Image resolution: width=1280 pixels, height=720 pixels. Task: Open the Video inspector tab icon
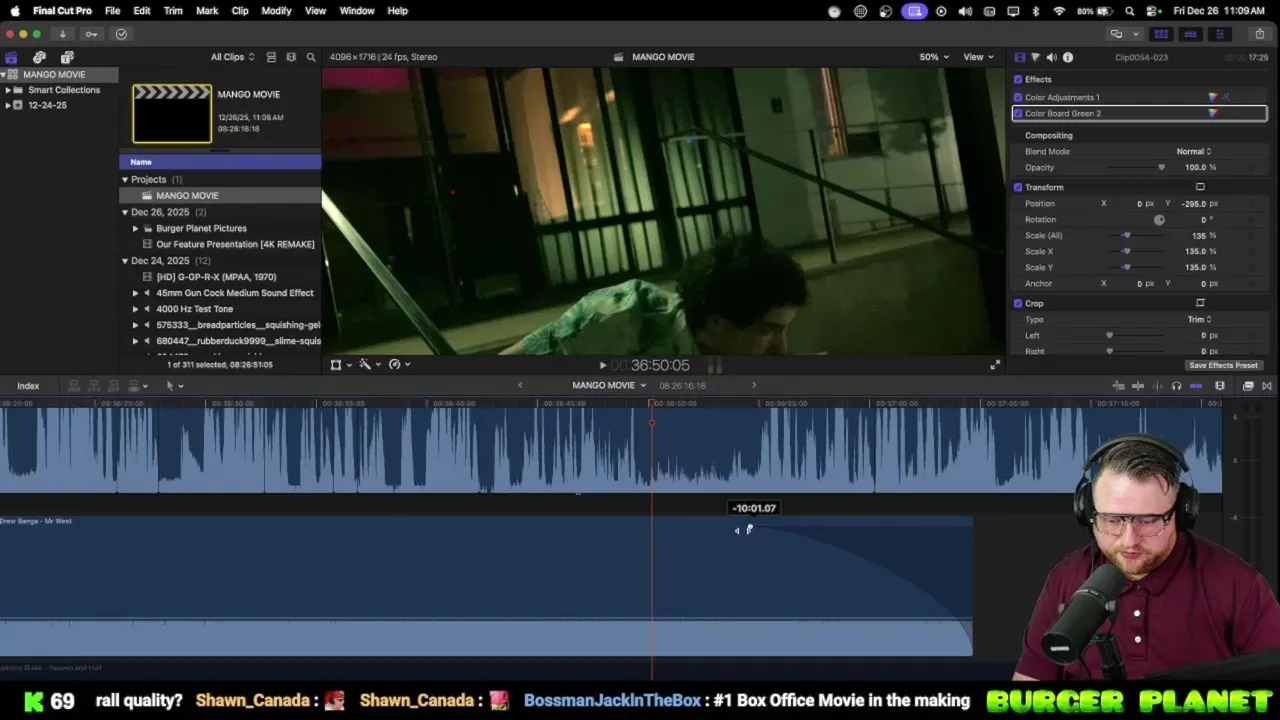1019,57
